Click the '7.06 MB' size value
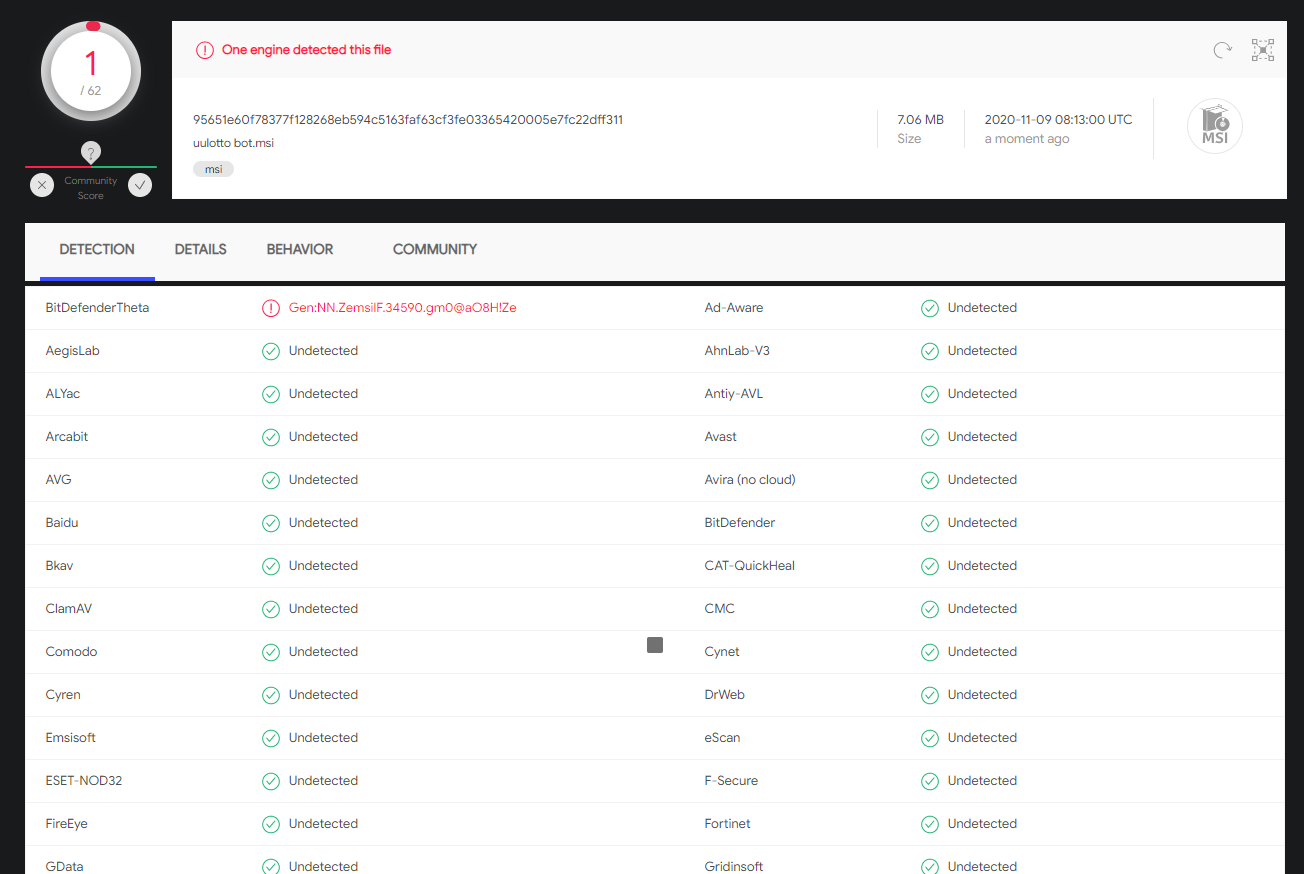 click(920, 120)
